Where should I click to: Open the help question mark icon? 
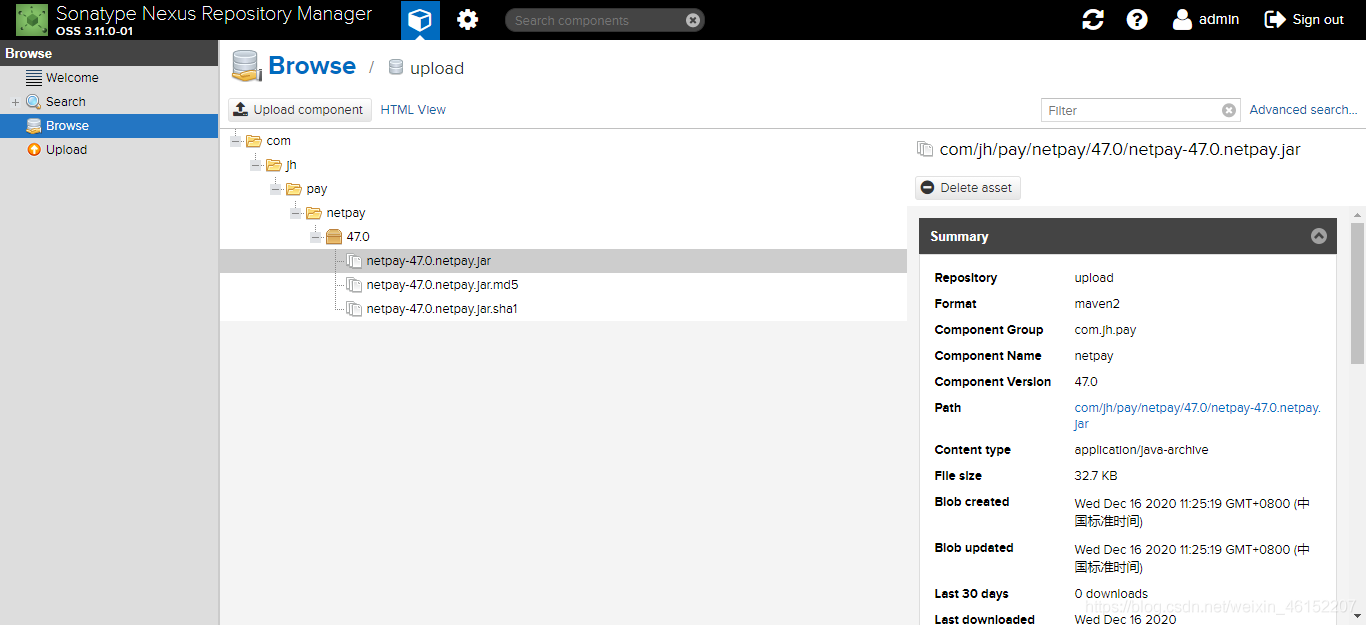pyautogui.click(x=1137, y=20)
